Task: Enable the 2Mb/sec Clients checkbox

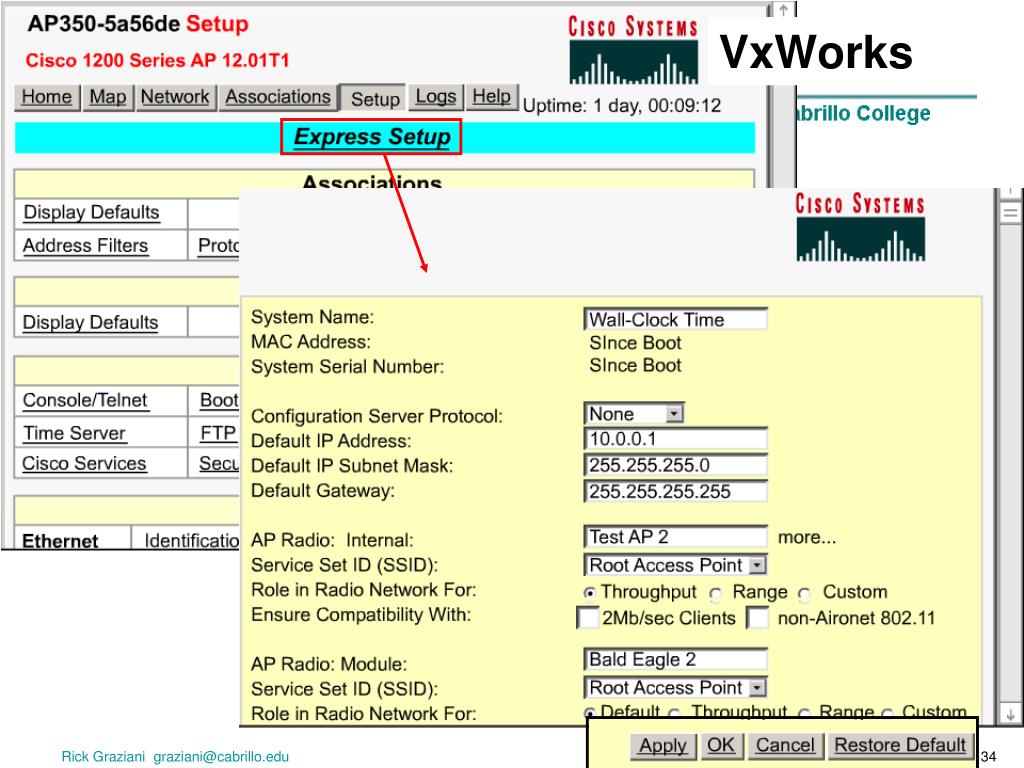Action: (x=588, y=618)
